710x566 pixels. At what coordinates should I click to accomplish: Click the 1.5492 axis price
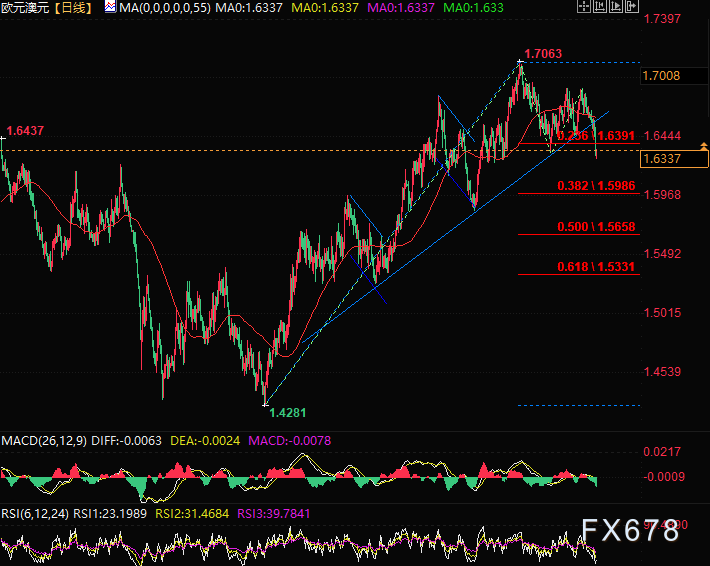pyautogui.click(x=662, y=254)
